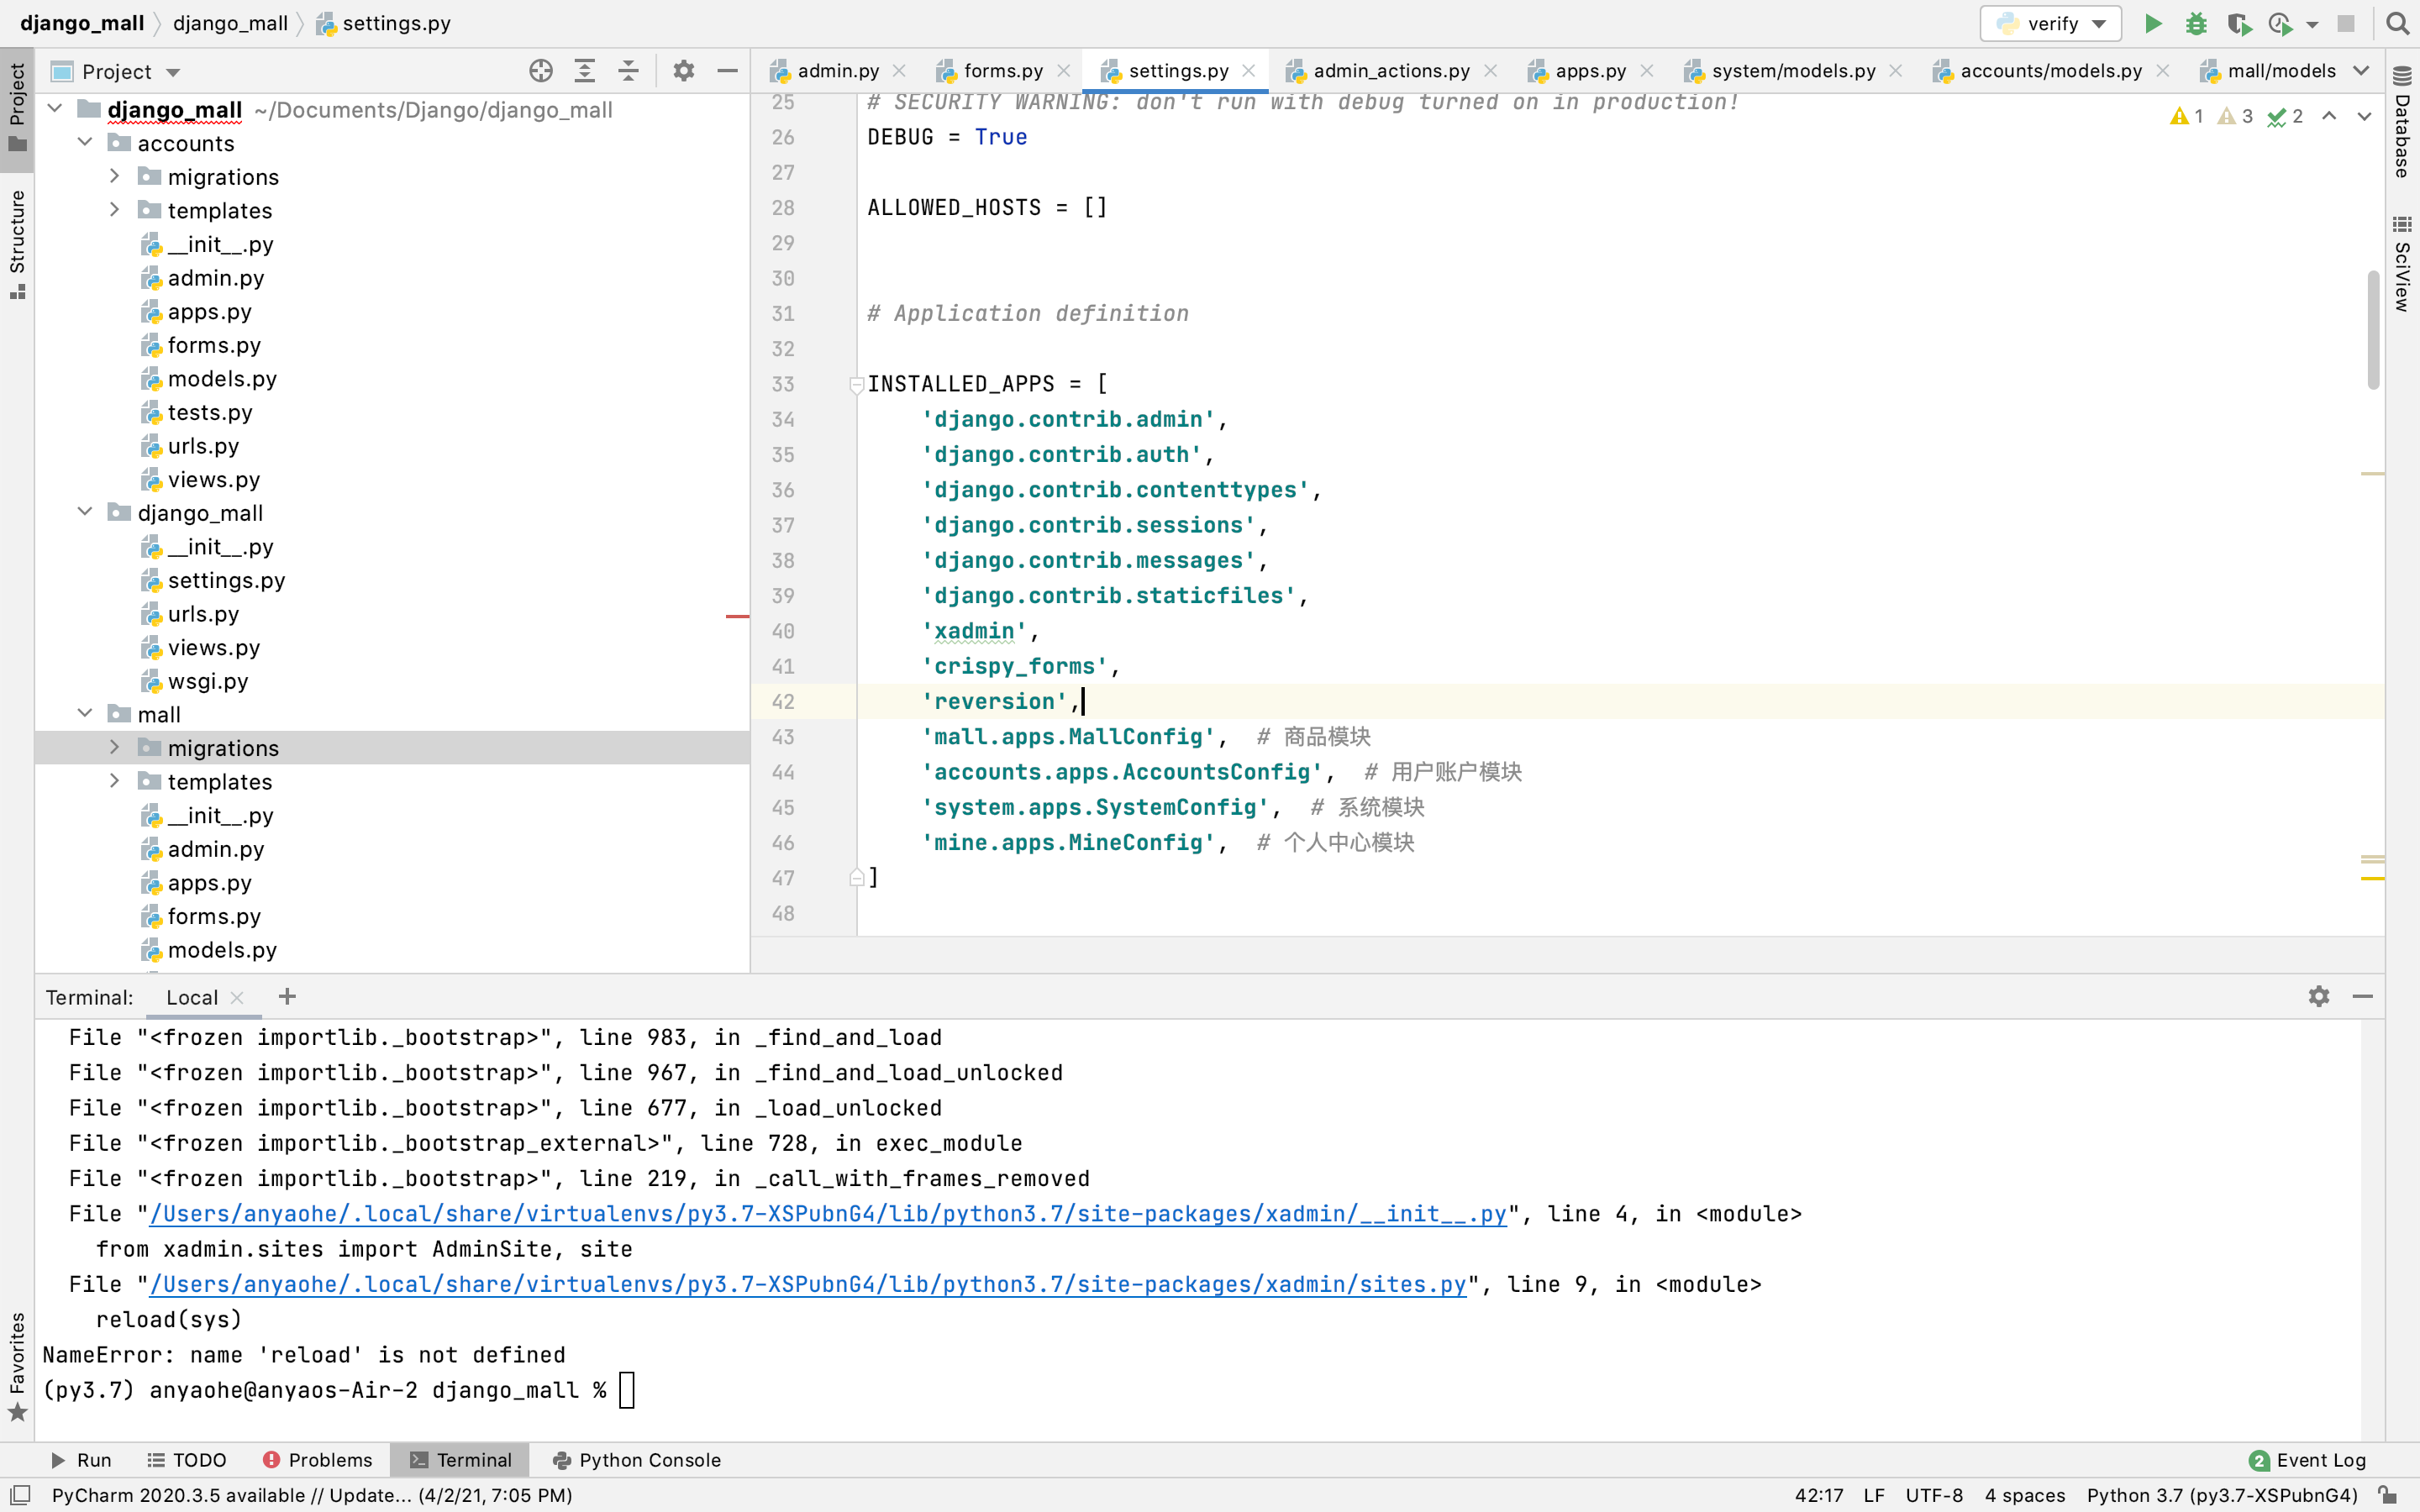Run the verify configuration
The width and height of the screenshot is (2420, 1512).
click(2153, 23)
